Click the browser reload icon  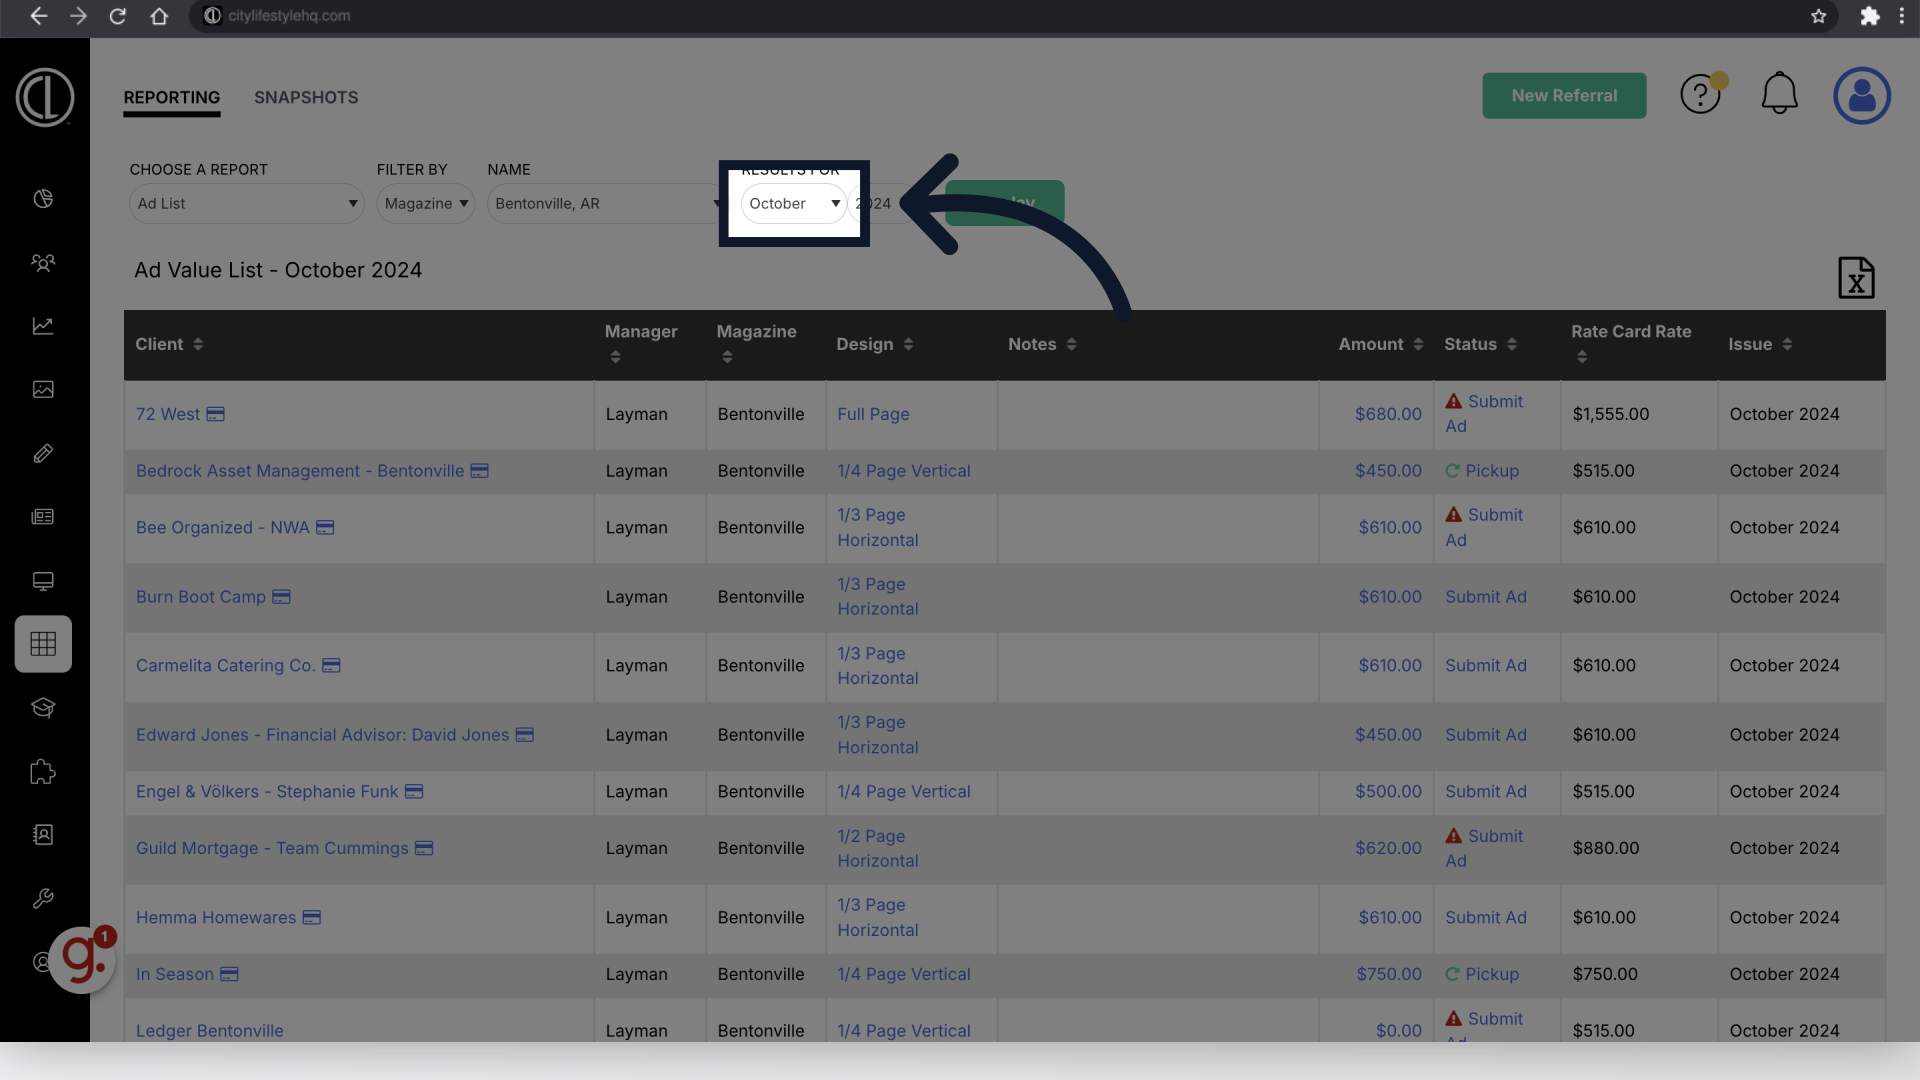click(118, 16)
